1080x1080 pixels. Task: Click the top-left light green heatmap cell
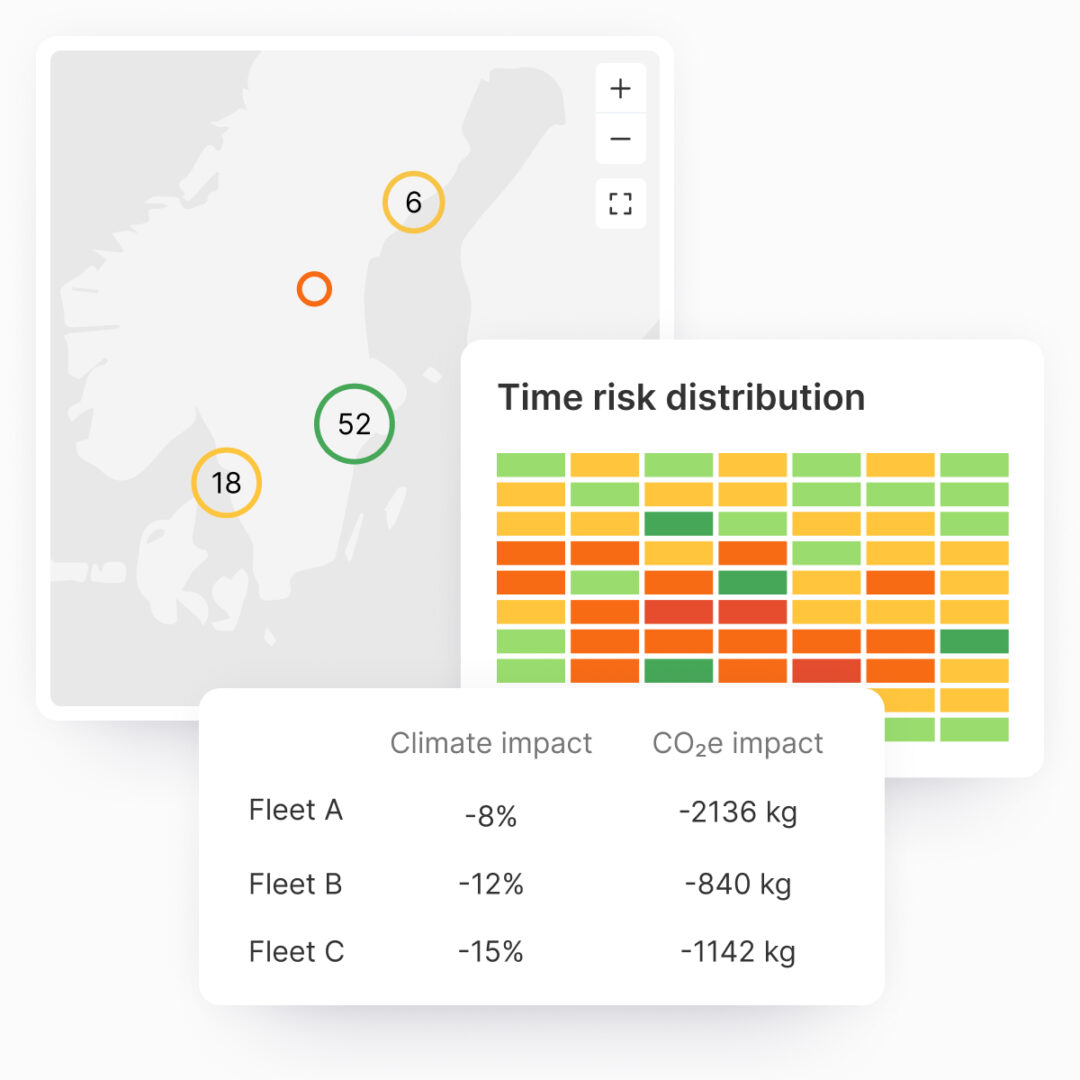click(531, 465)
